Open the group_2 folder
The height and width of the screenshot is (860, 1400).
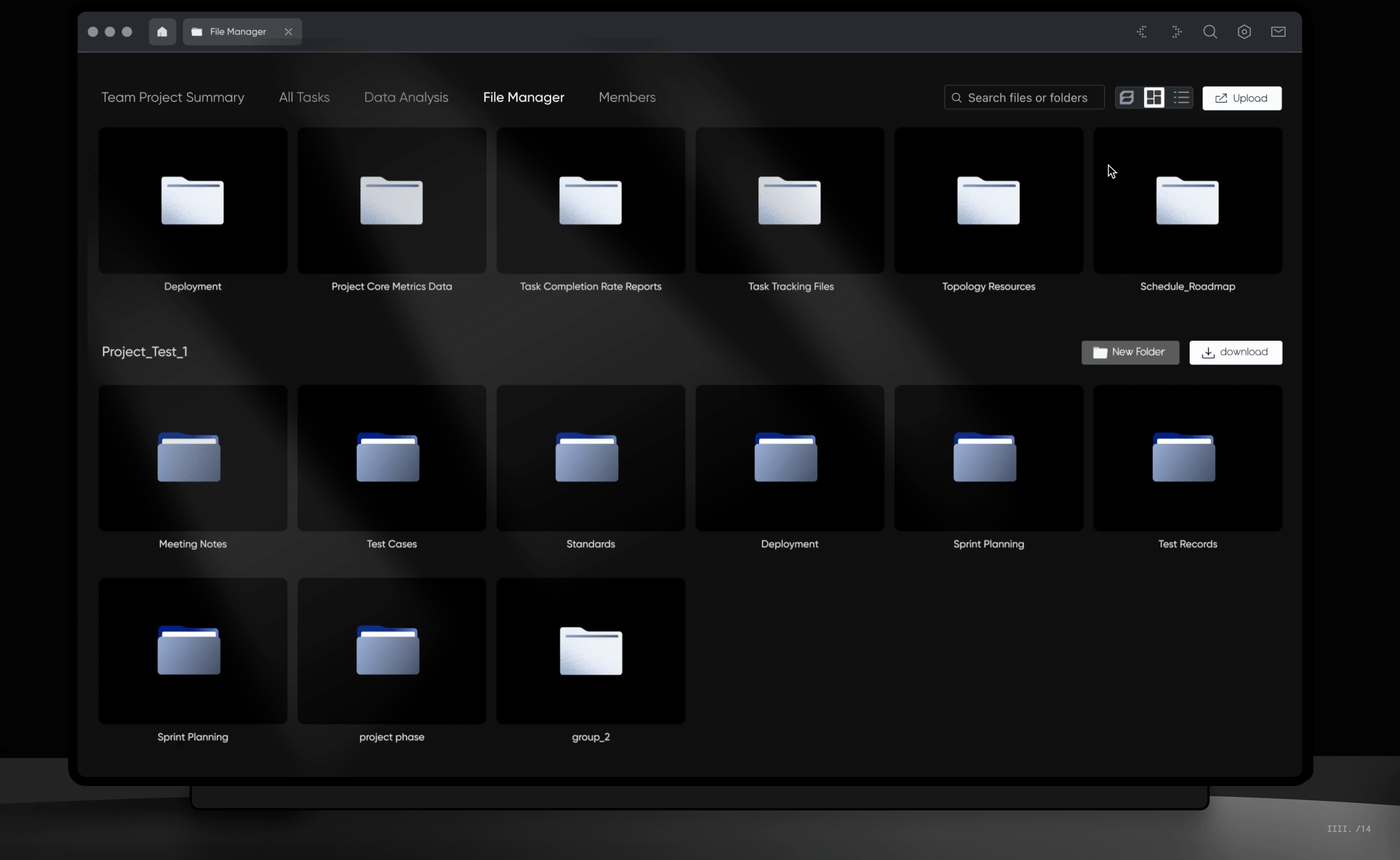[x=591, y=651]
